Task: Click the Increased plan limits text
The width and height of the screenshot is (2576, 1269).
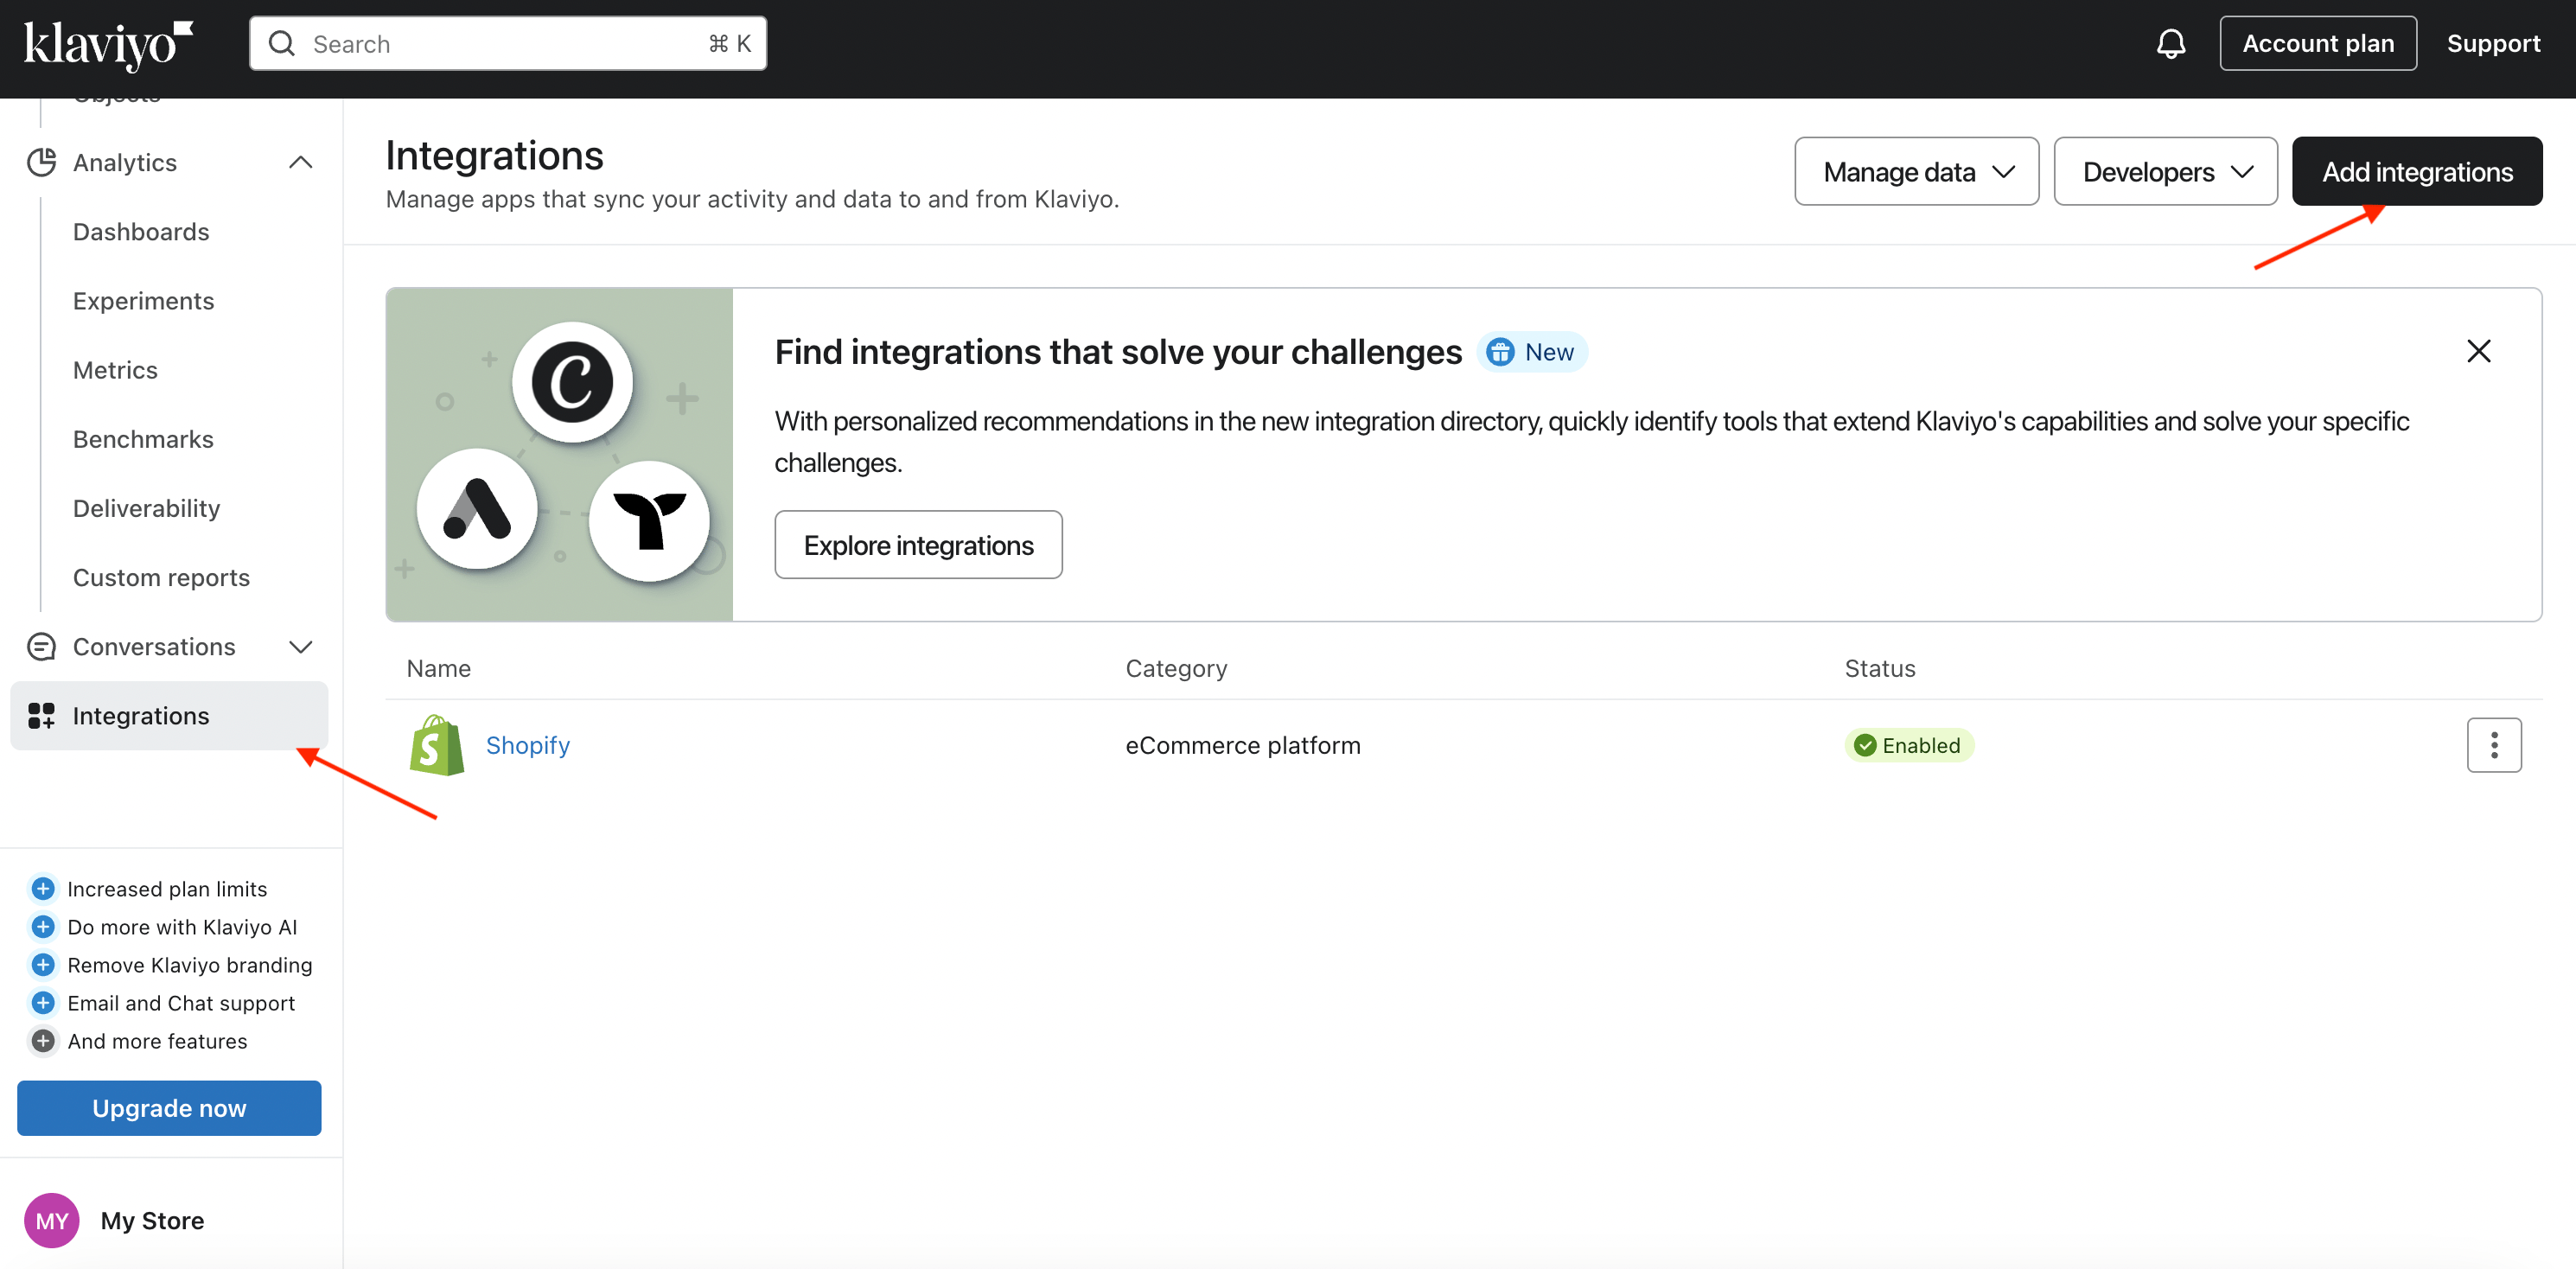Action: click(x=167, y=888)
